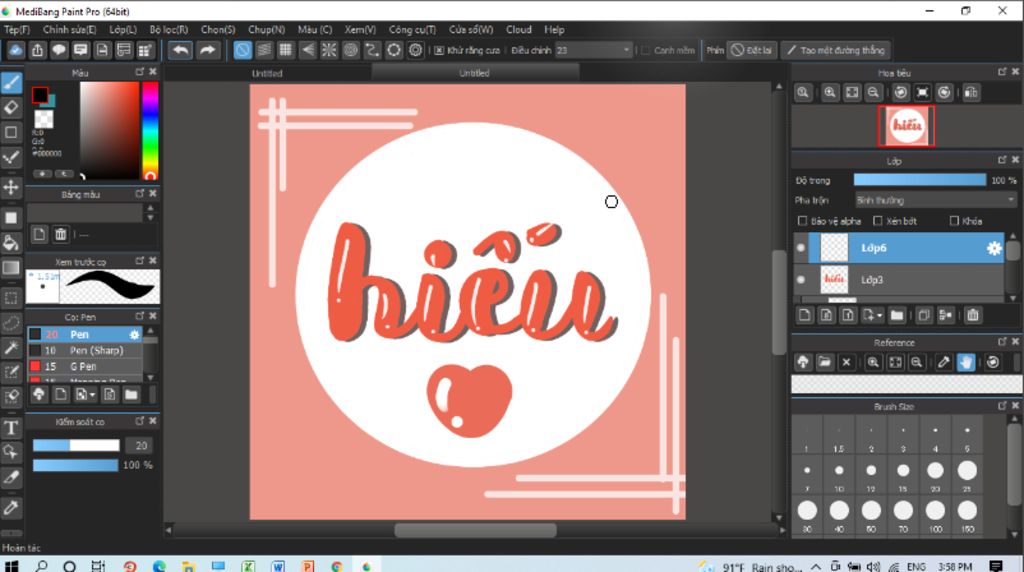Click the navigator canvas thumbnail
The height and width of the screenshot is (572, 1024).
906,126
